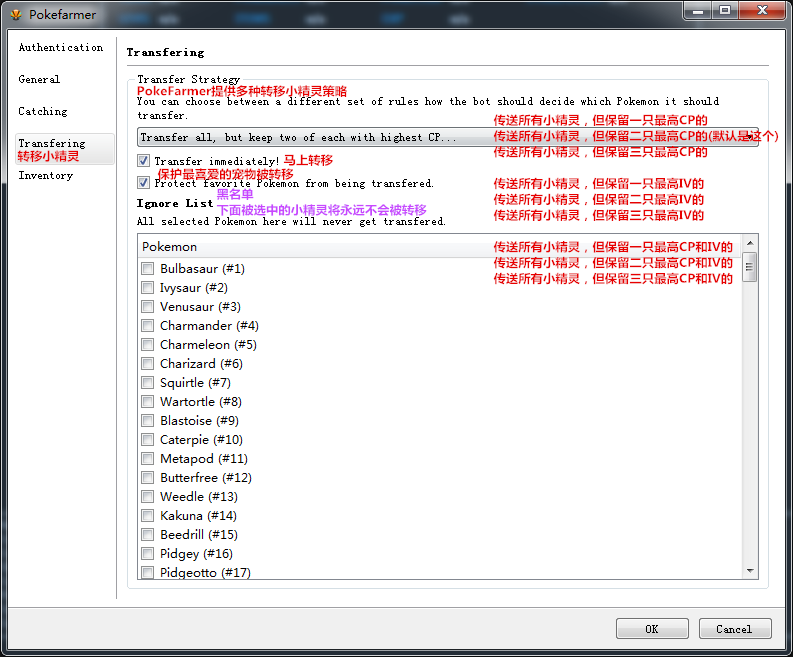Check the Charmander (#4) checkbox

(148, 326)
